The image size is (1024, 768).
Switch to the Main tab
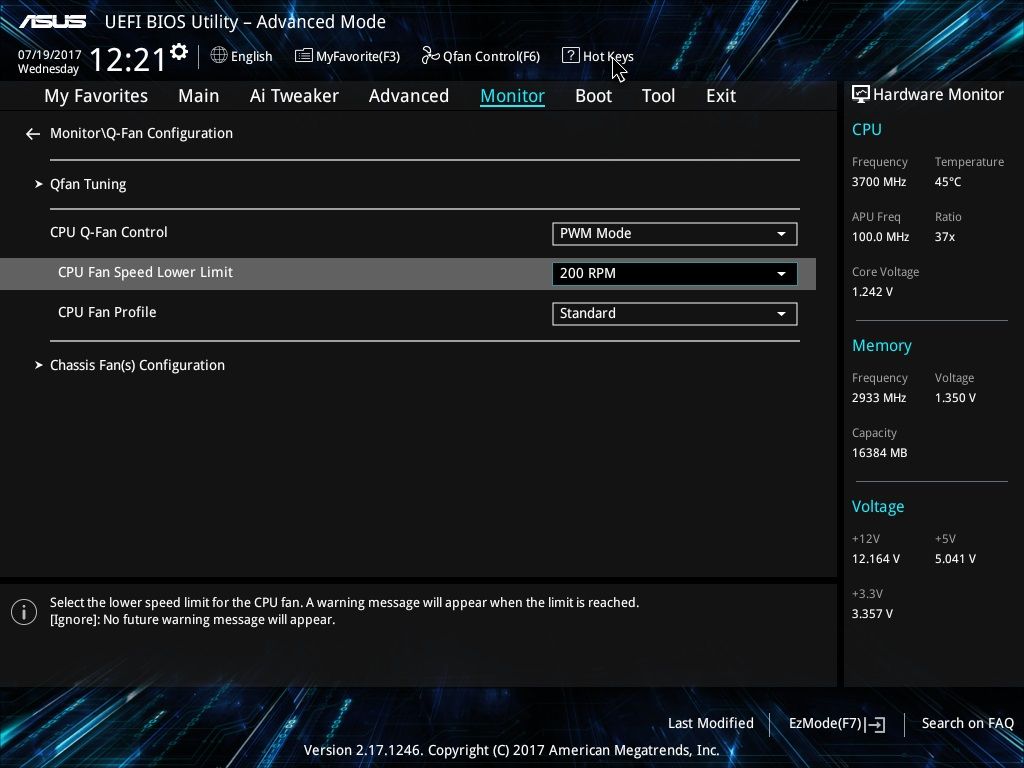(x=199, y=96)
